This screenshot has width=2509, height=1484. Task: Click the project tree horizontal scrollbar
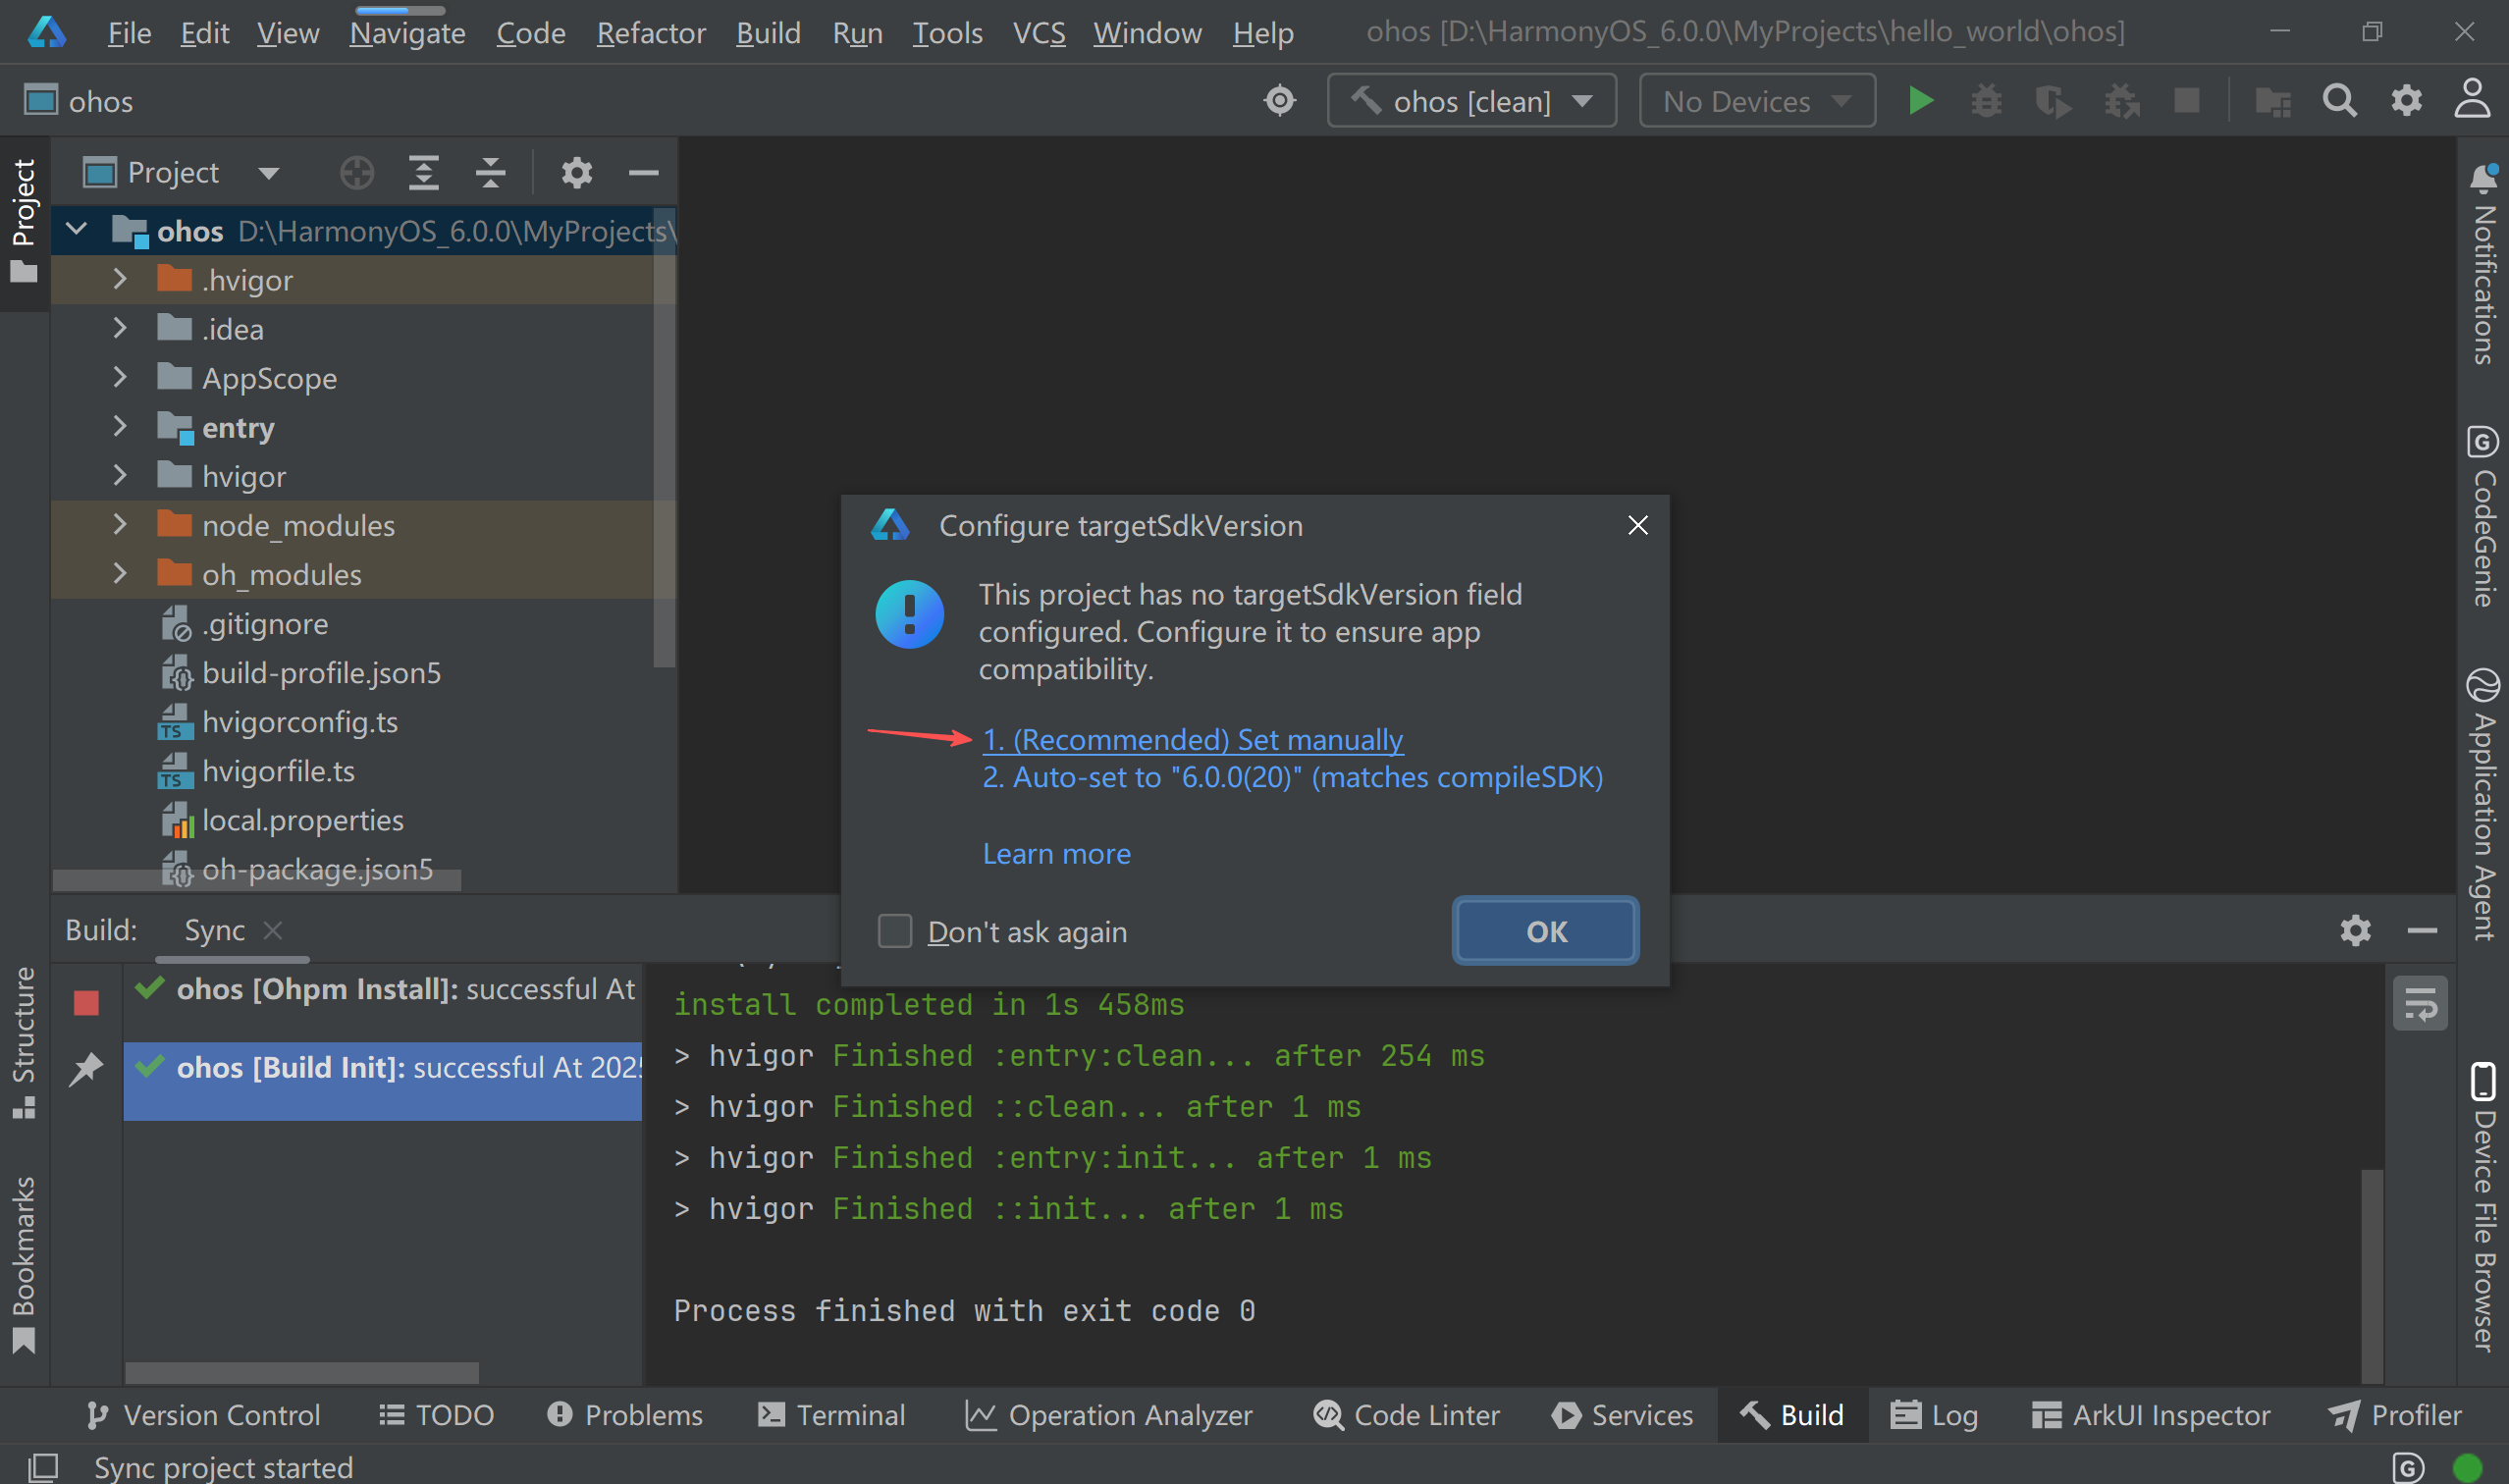click(x=256, y=880)
